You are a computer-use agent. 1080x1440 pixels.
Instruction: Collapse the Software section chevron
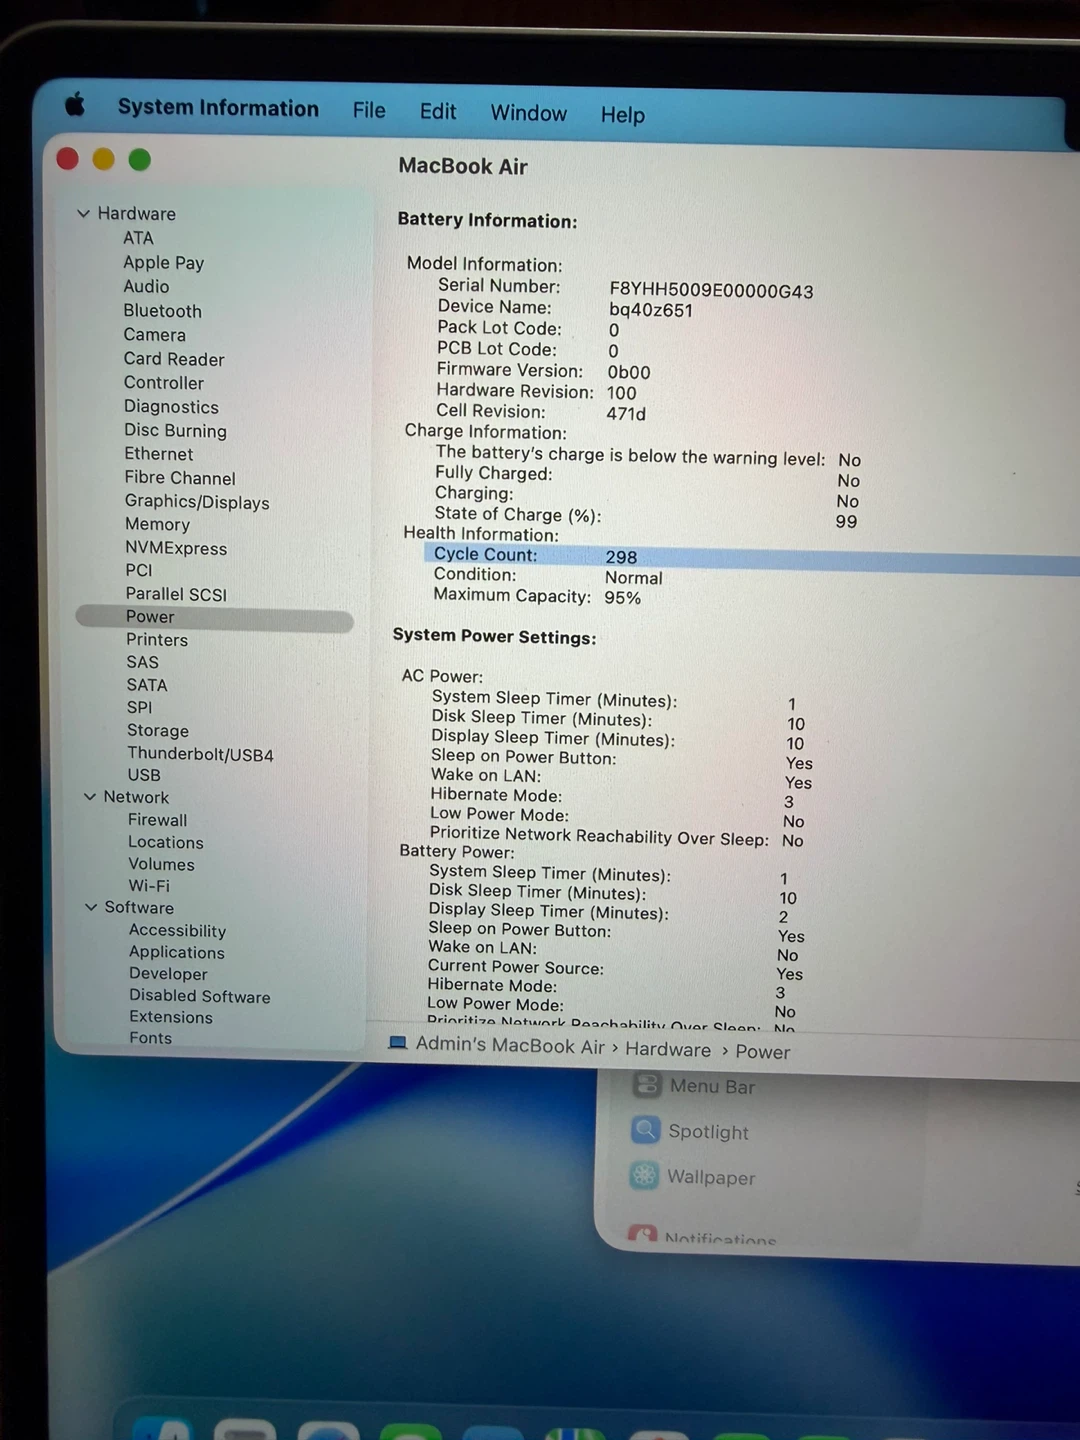(91, 907)
